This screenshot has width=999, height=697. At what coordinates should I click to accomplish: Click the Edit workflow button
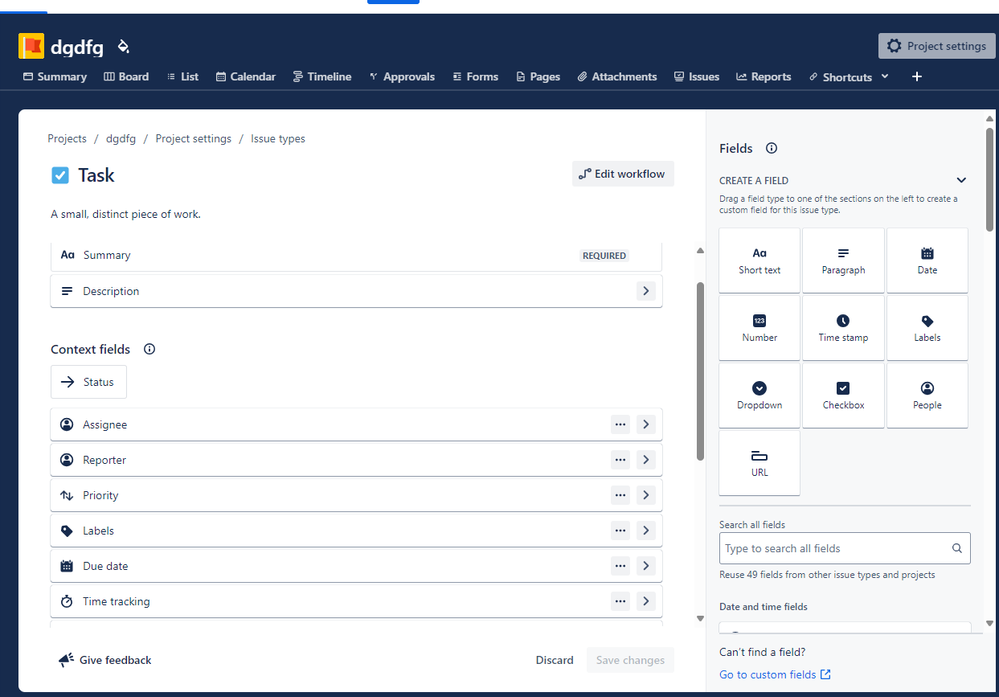click(x=622, y=174)
